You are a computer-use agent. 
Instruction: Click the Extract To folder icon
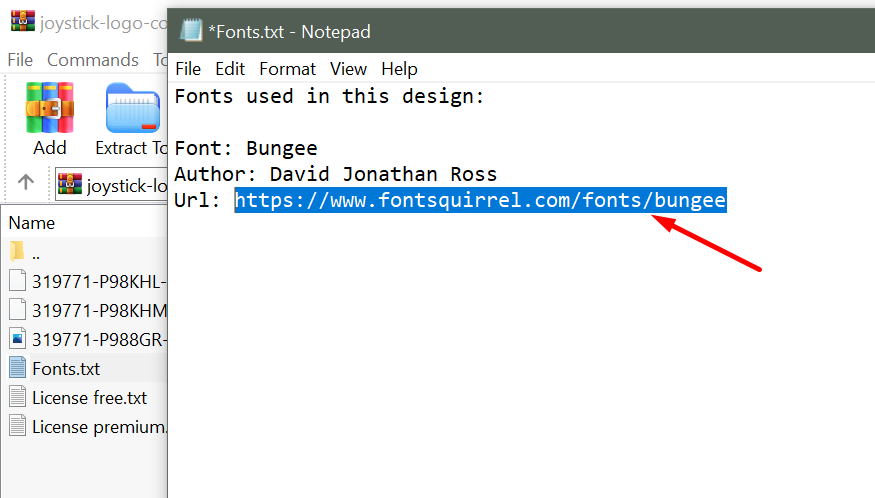click(x=133, y=108)
